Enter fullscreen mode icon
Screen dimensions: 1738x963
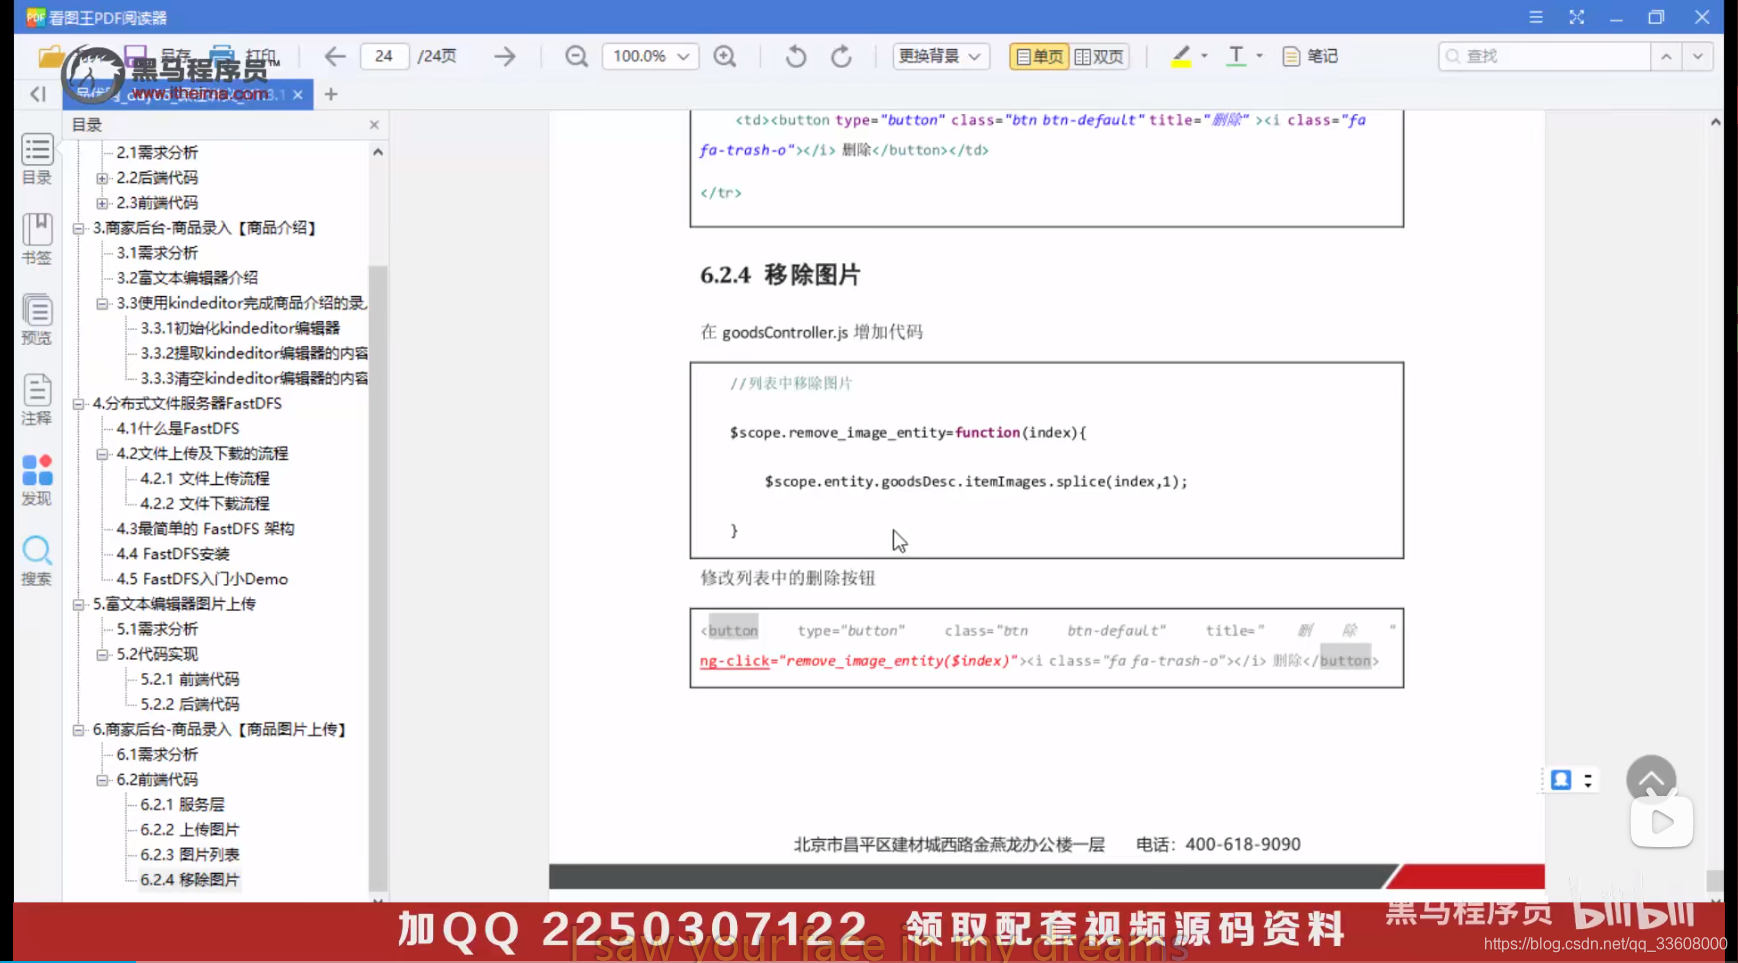point(1577,17)
